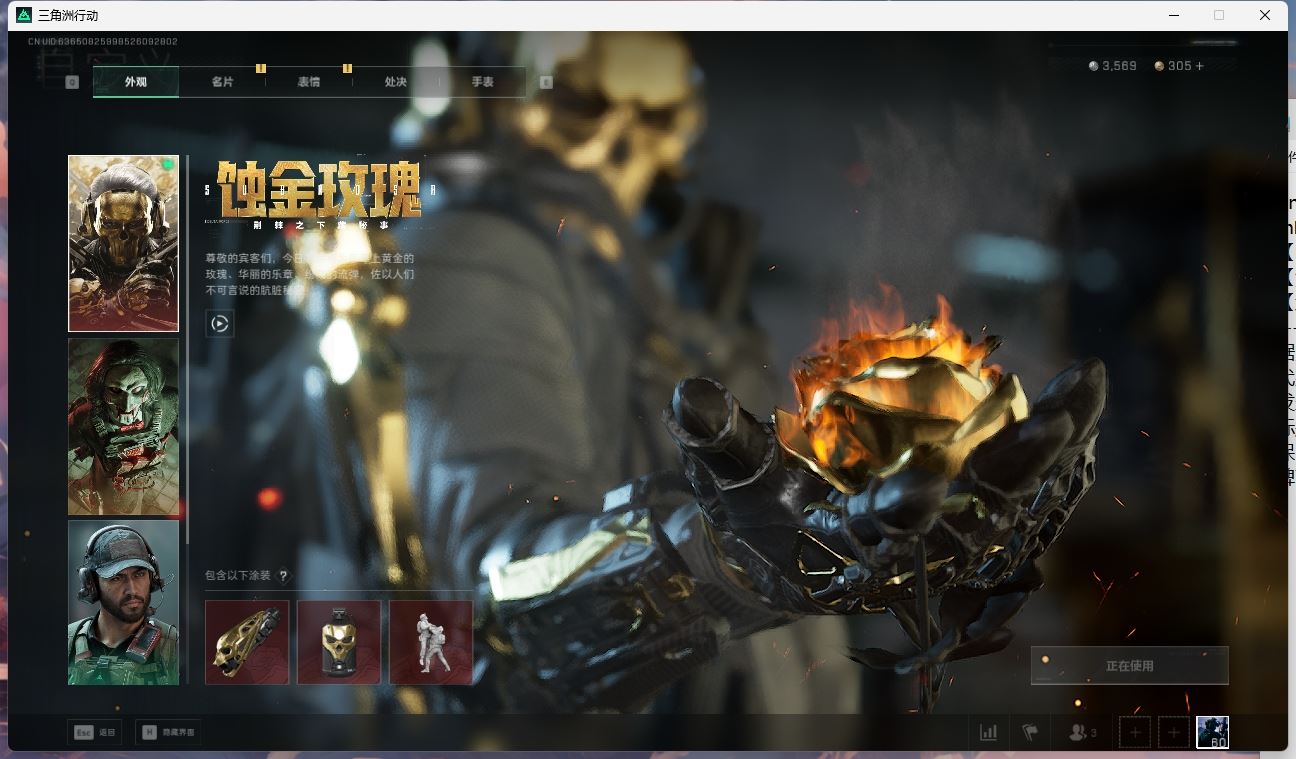This screenshot has height=759, width=1296.
Task: Select the green masked operator skin thumbnail
Action: (123, 427)
